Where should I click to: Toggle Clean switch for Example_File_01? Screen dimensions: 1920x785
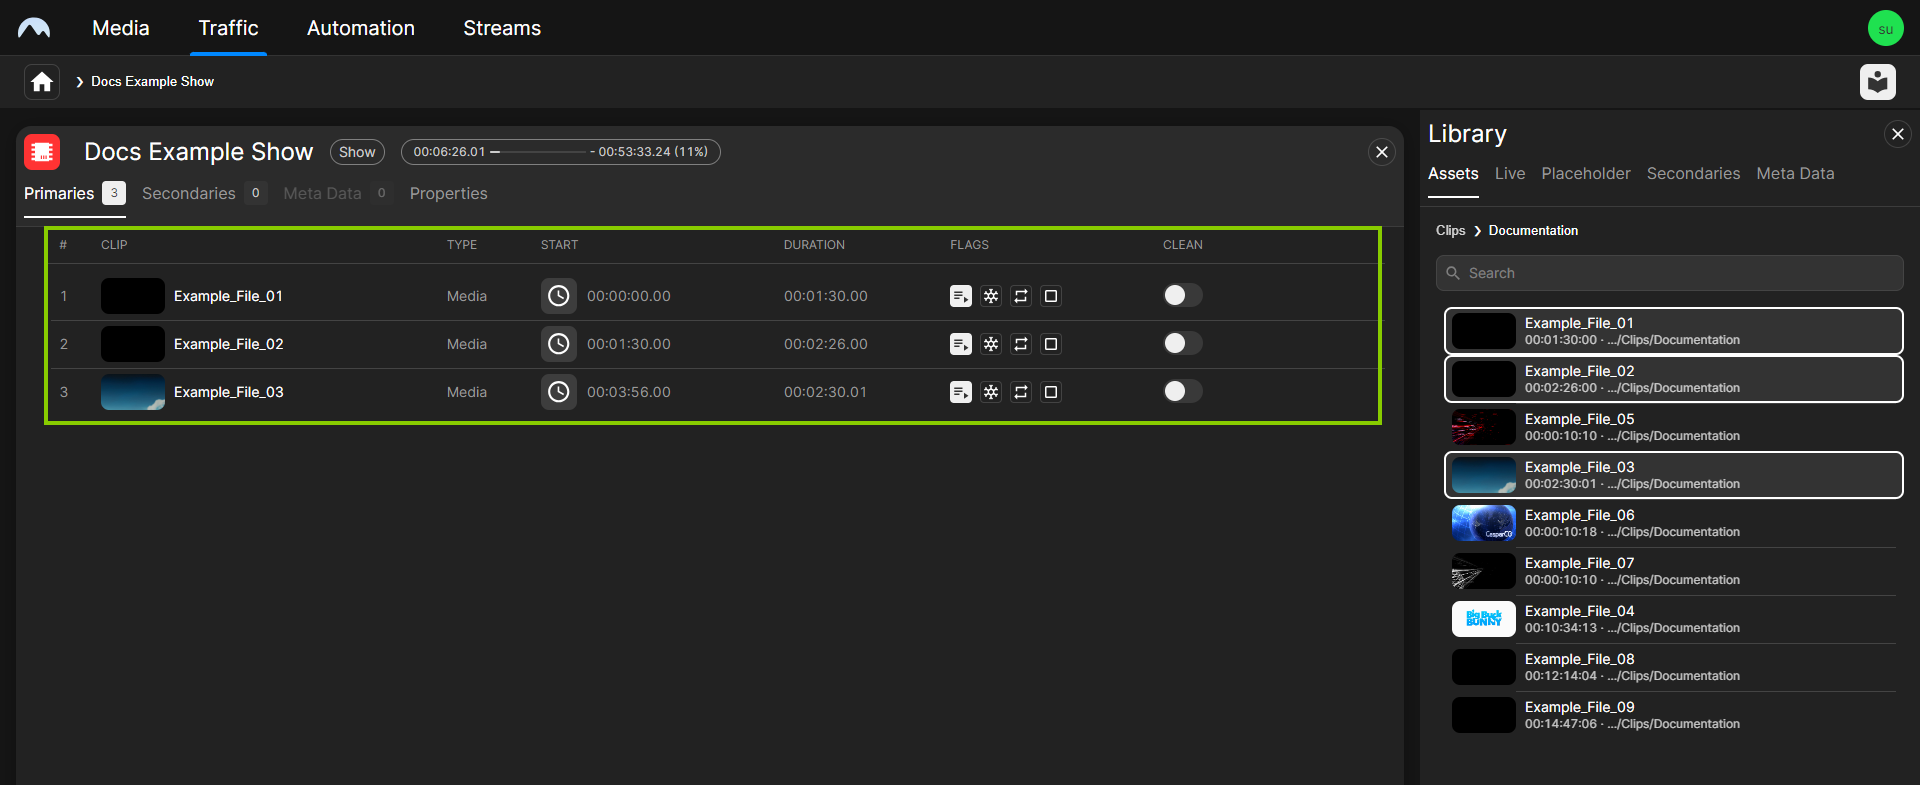point(1182,295)
